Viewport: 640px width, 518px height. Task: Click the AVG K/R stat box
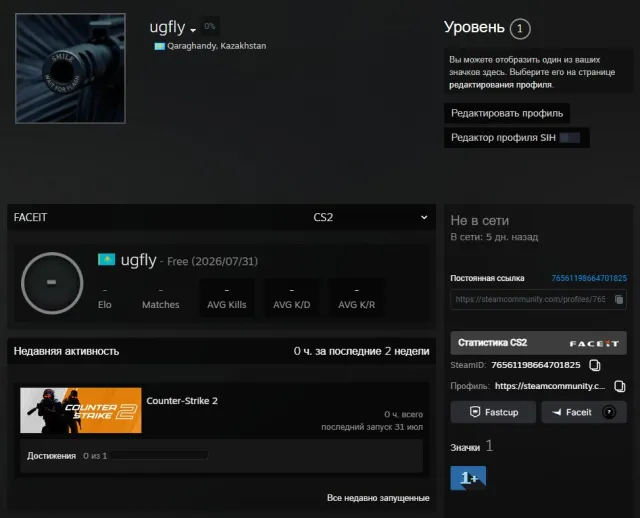pos(356,298)
